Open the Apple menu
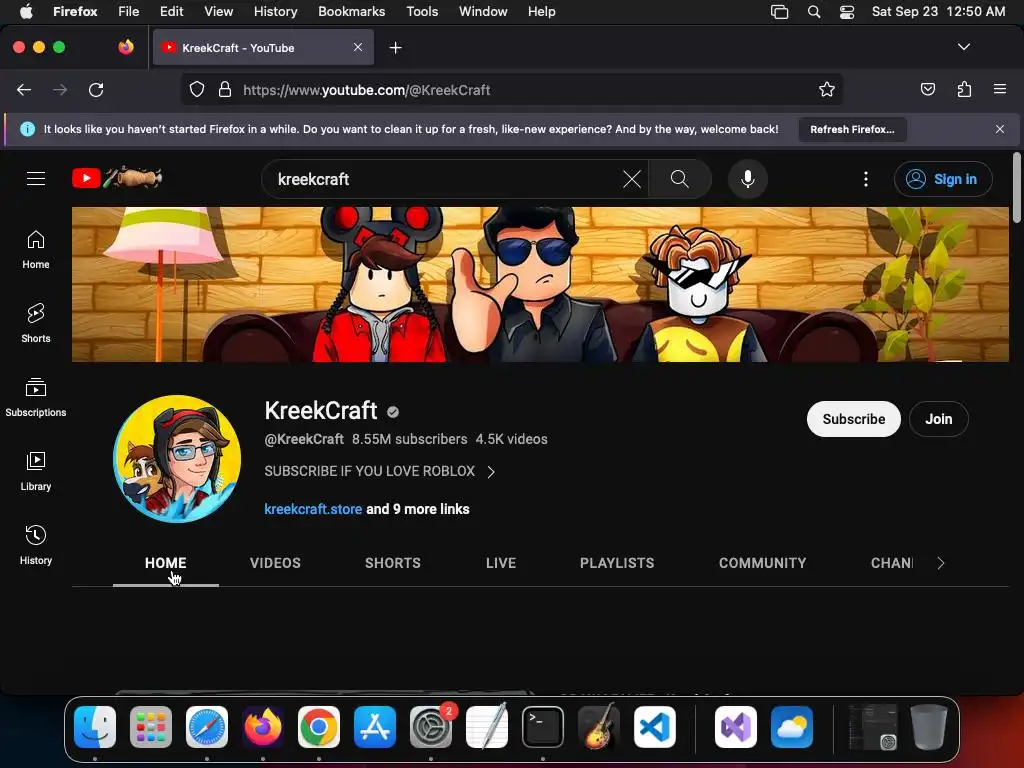The image size is (1024, 768). [26, 12]
